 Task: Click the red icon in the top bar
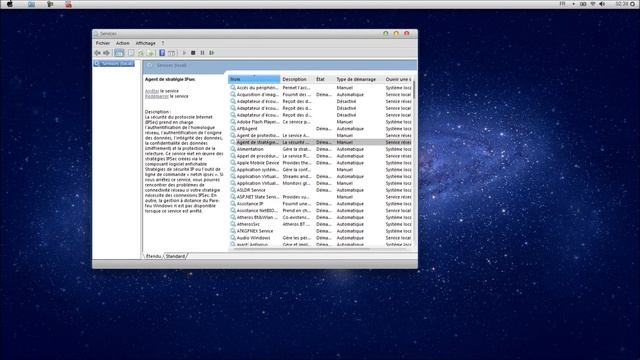69,4
